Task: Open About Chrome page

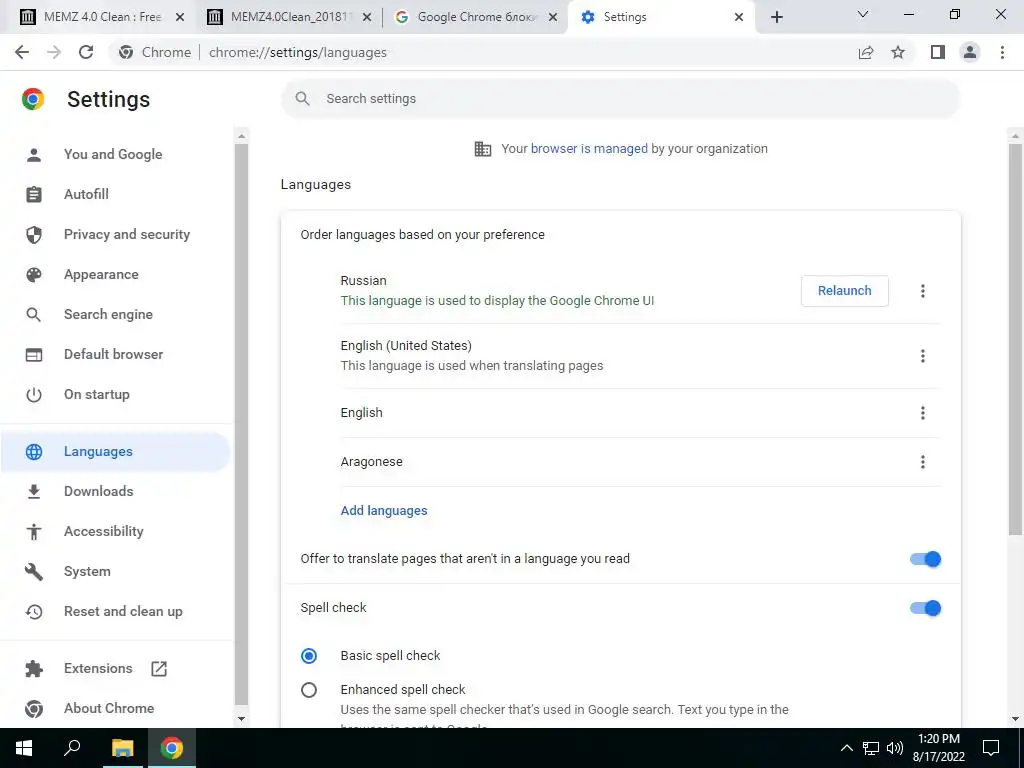Action: pyautogui.click(x=109, y=709)
